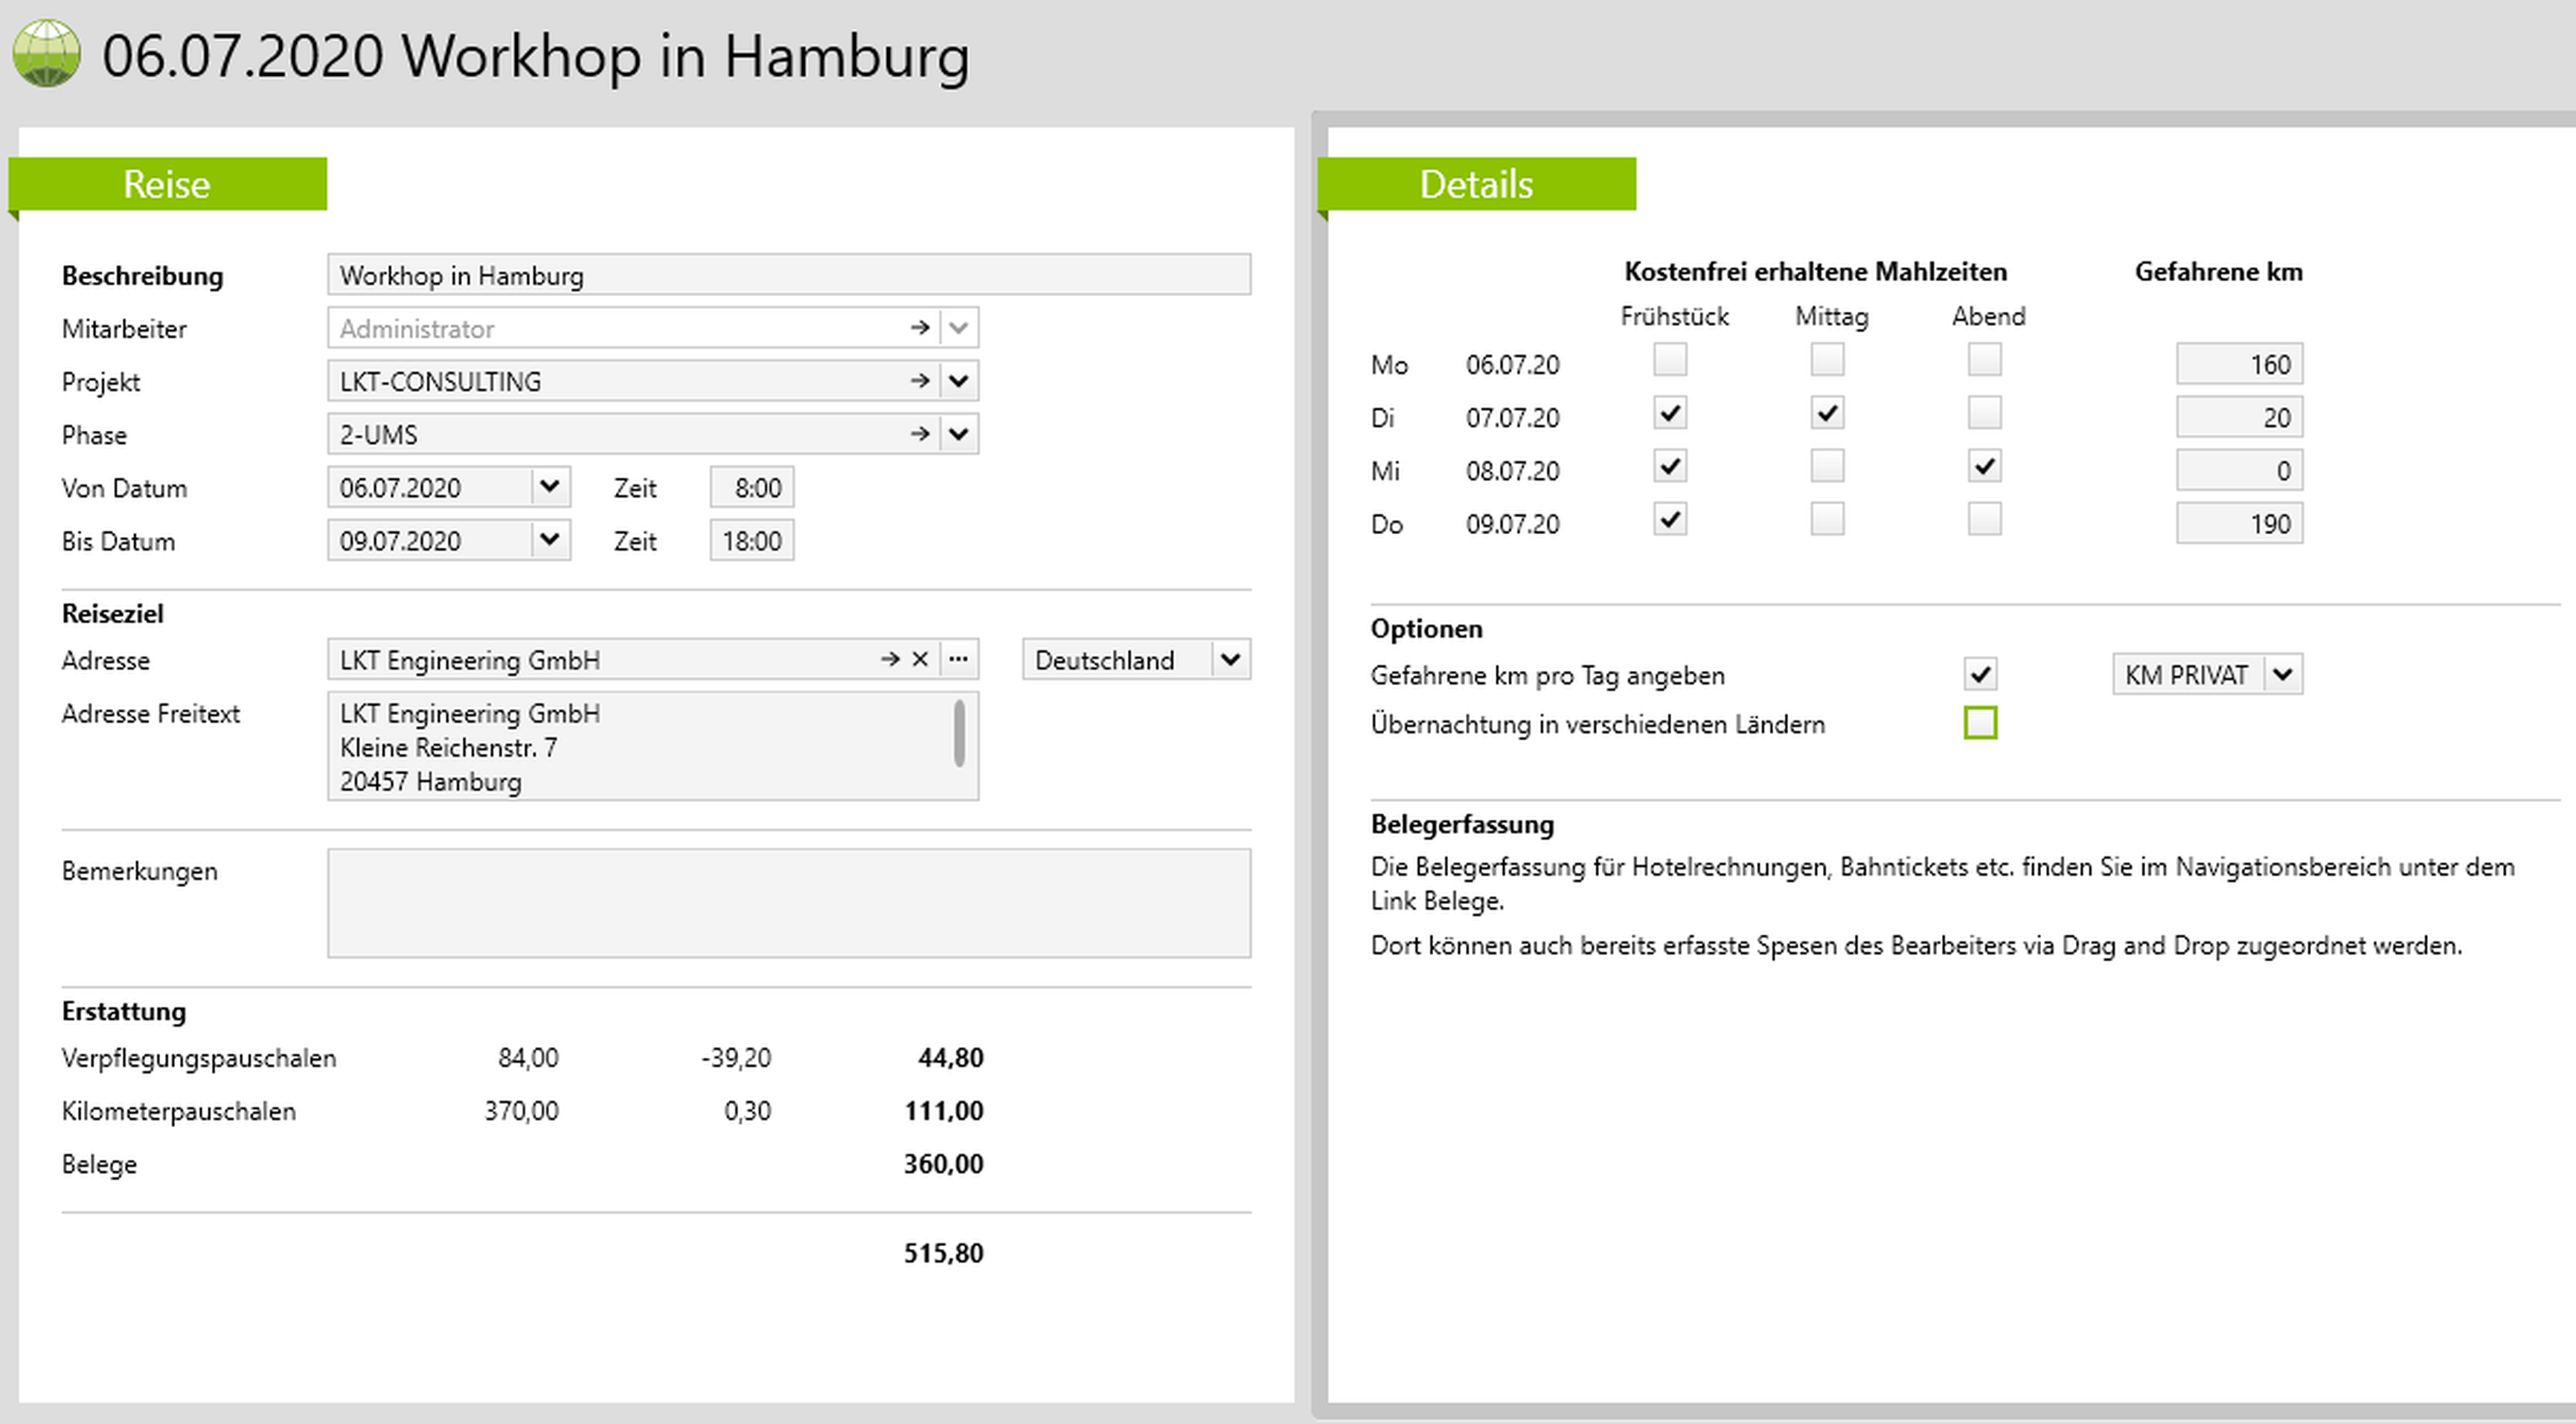
Task: Open address lookup with ellipsis button
Action: pos(958,660)
